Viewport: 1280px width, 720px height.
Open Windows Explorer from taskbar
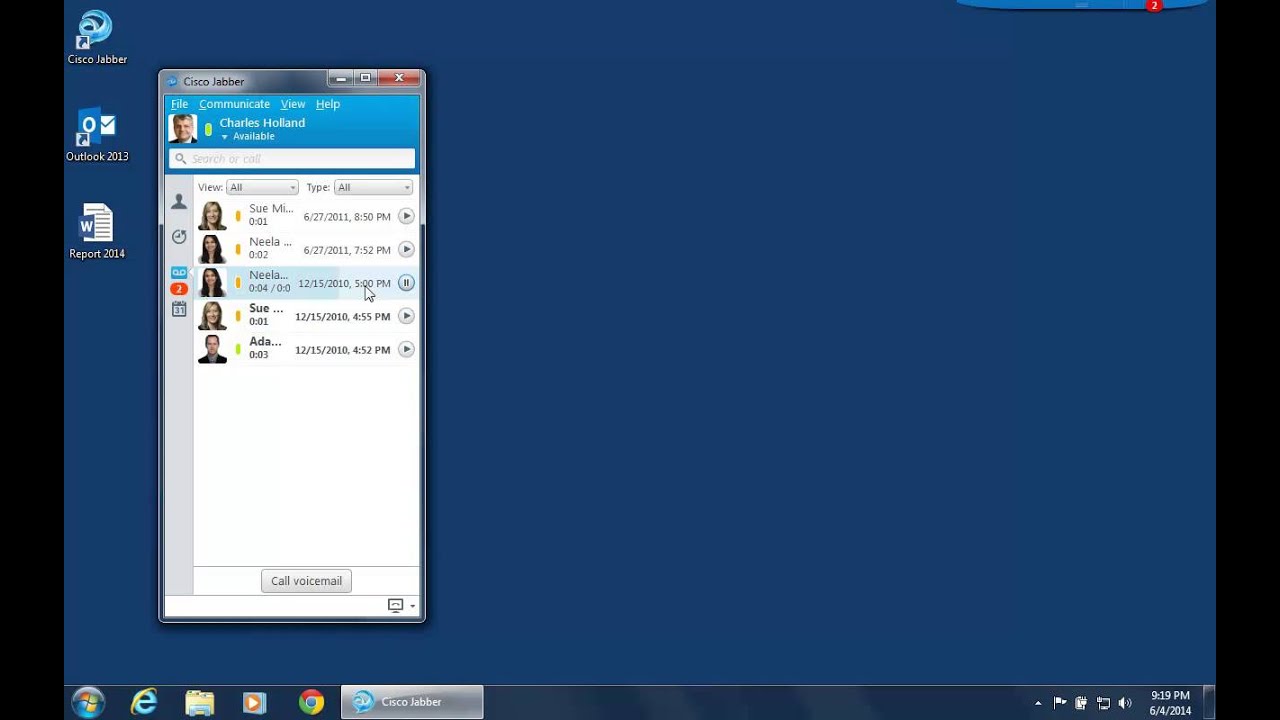coord(199,703)
